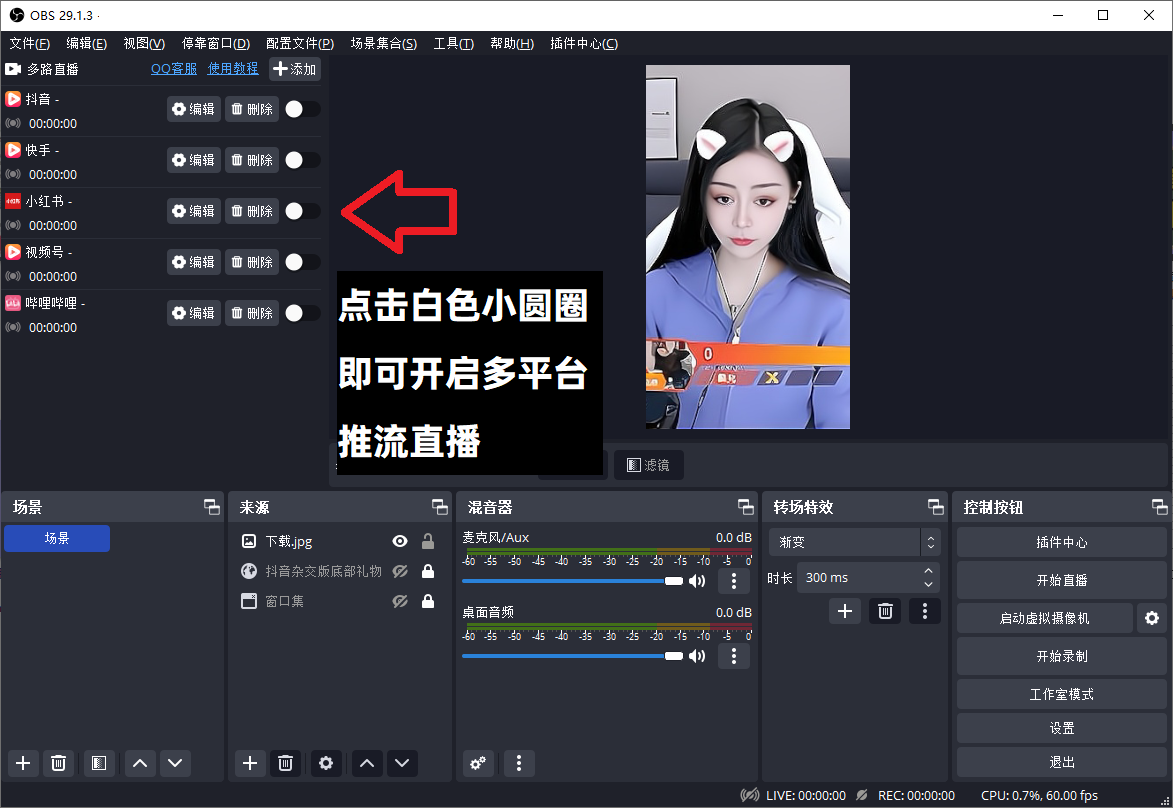Viewport: 1173px width, 808px height.
Task: Open advanced audio properties gear in mixer
Action: (478, 763)
